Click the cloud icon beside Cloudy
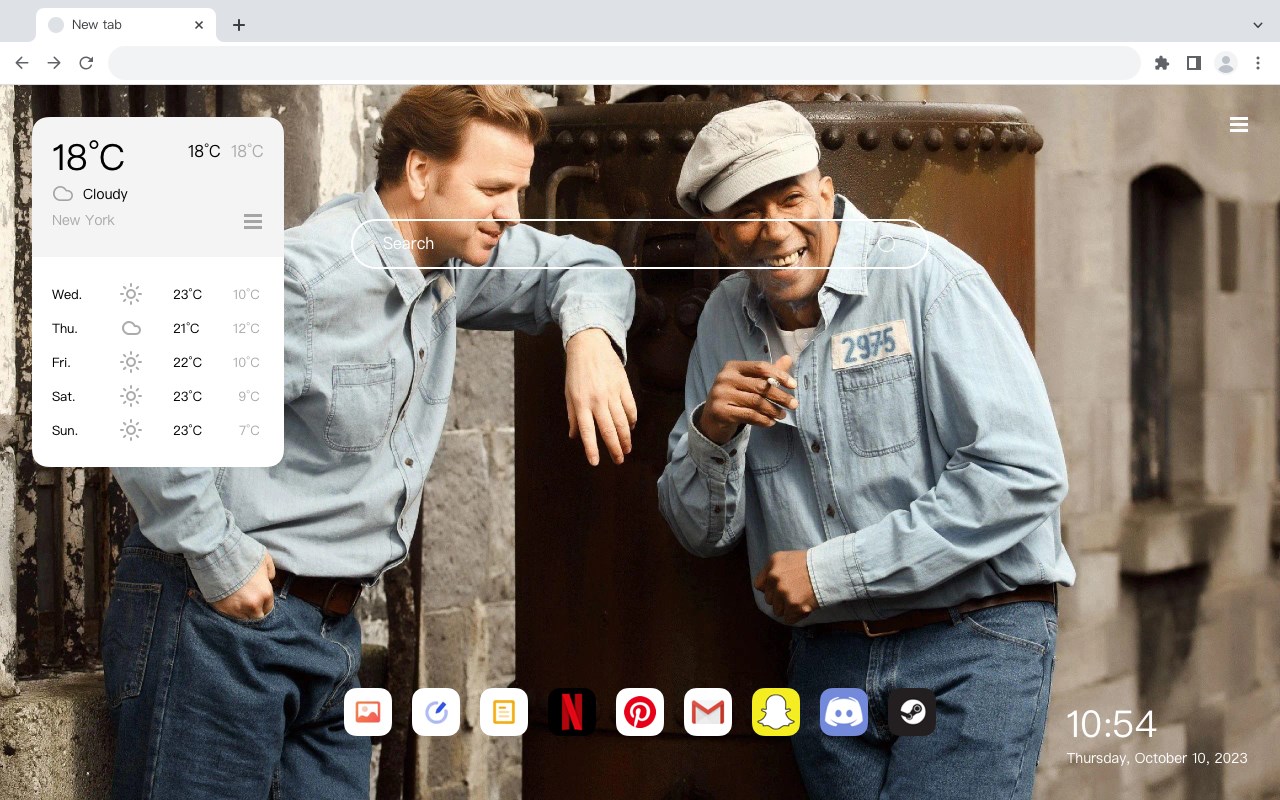The width and height of the screenshot is (1280, 800). [63, 194]
